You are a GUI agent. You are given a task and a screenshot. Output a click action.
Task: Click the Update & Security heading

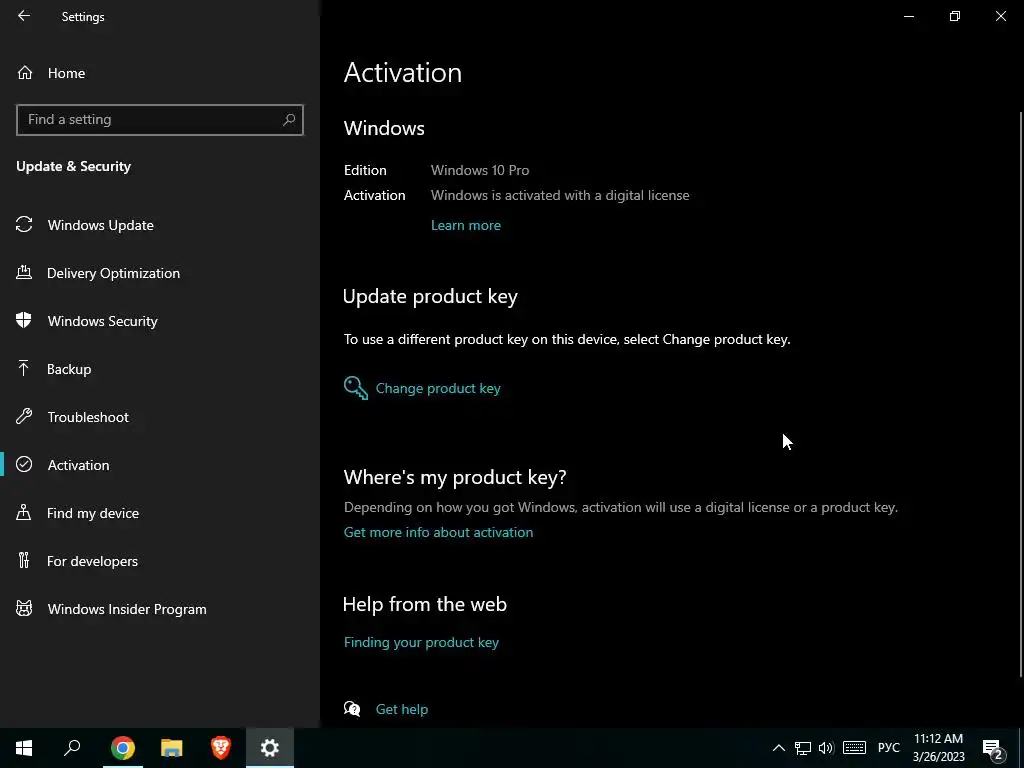[73, 166]
